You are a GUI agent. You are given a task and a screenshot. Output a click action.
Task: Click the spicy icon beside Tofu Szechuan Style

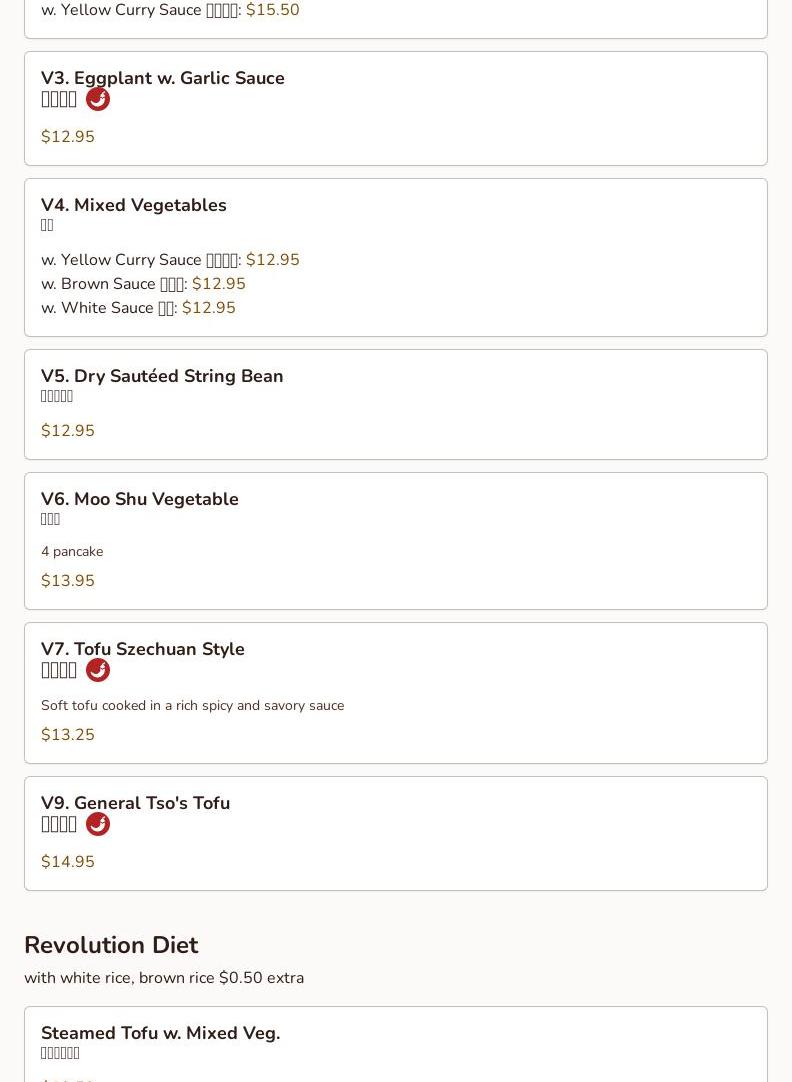[98, 670]
